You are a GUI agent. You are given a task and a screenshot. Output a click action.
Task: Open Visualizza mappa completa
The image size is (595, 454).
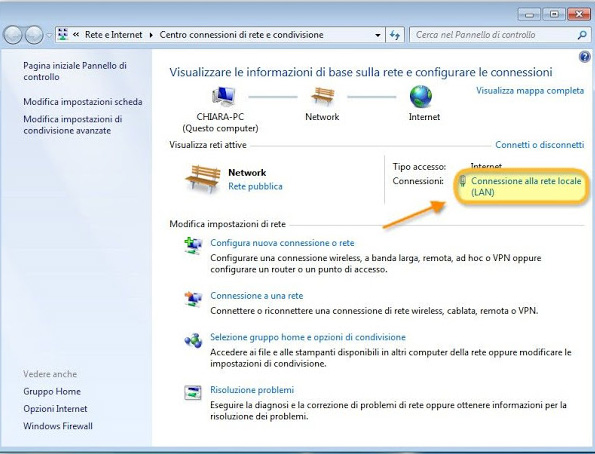tap(530, 91)
